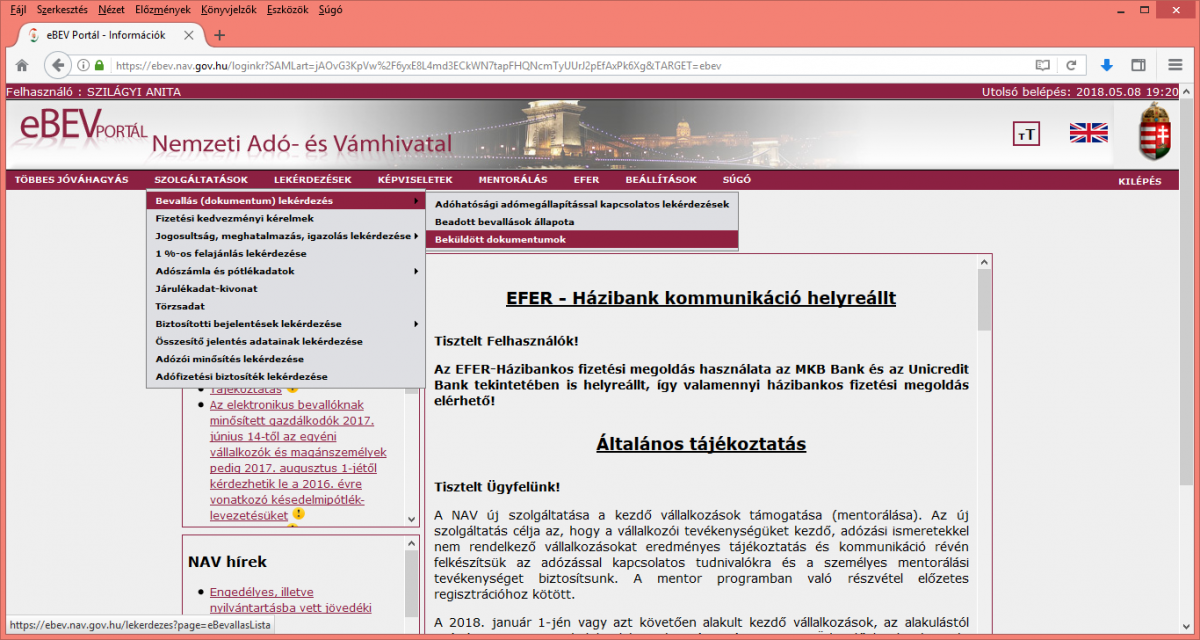Viewport: 1200px width, 640px height.
Task: Open the Eszközök menu
Action: tap(287, 9)
